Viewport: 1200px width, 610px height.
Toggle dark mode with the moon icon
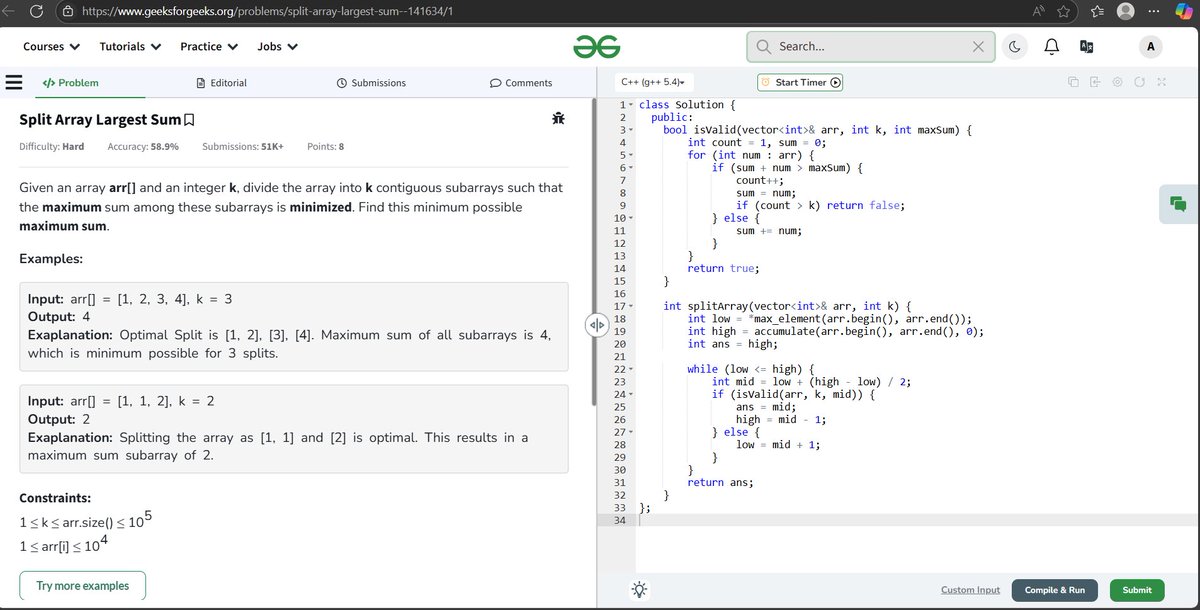click(1015, 47)
